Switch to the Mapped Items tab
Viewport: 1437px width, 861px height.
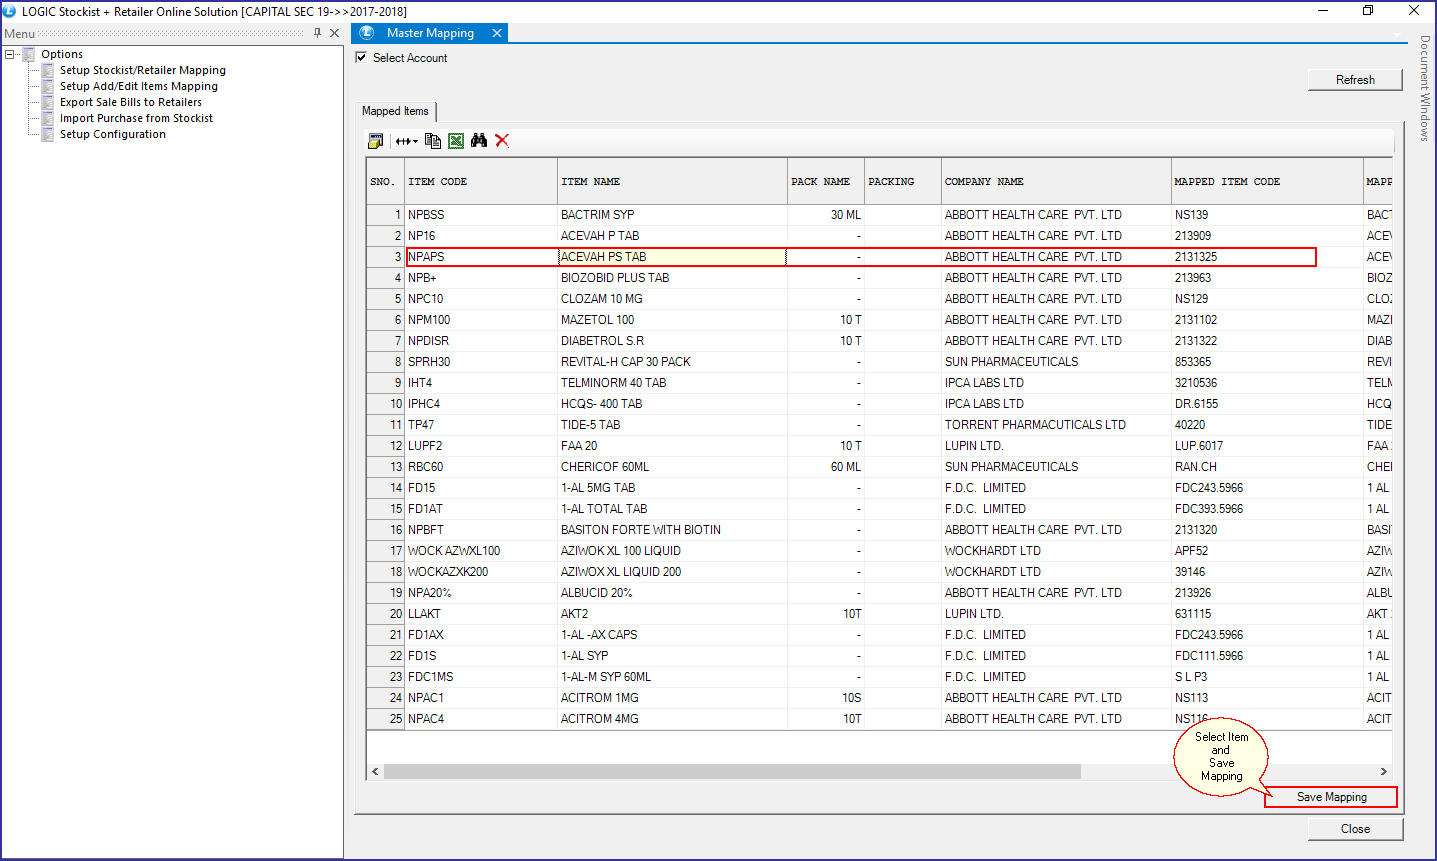pyautogui.click(x=396, y=111)
